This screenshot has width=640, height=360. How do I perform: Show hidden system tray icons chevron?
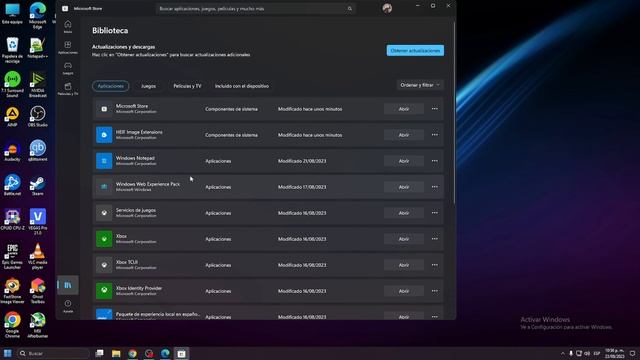pyautogui.click(x=562, y=353)
